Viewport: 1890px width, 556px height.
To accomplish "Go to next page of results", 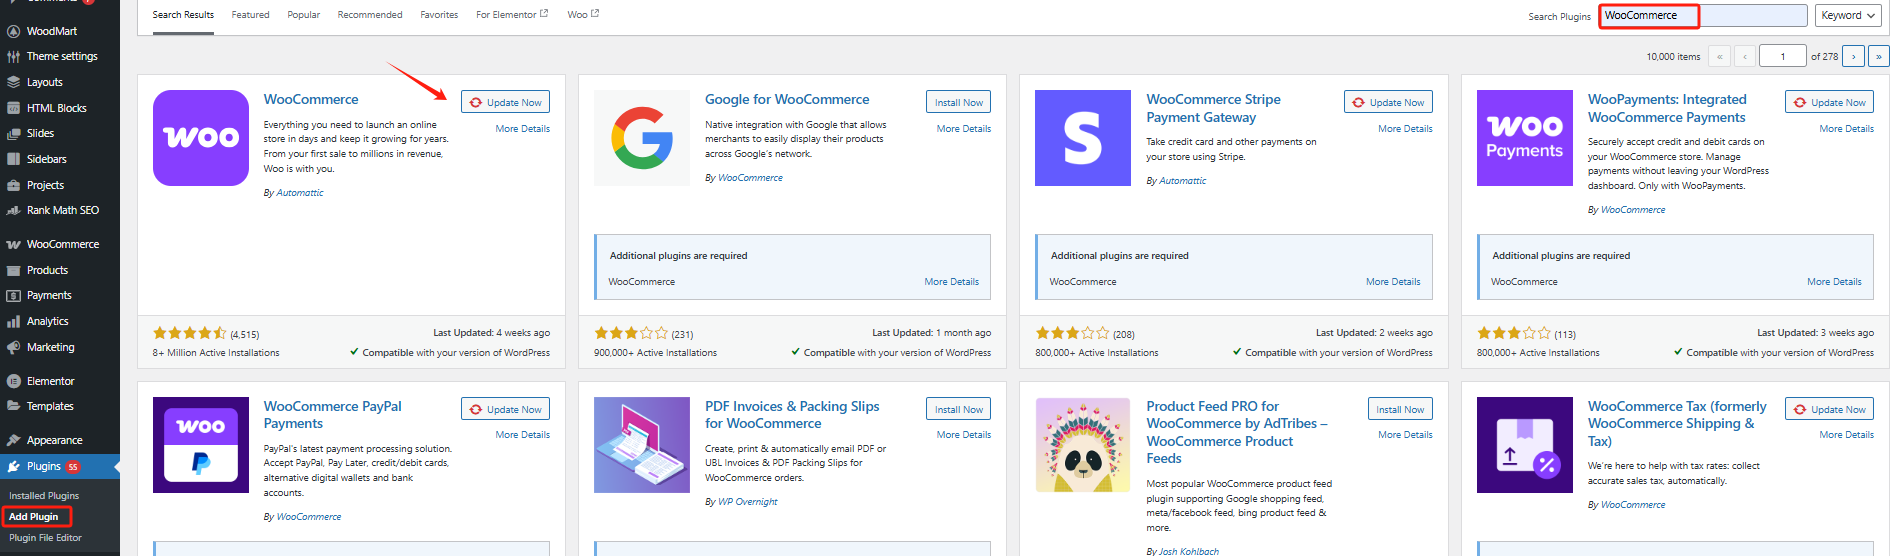I will 1853,56.
